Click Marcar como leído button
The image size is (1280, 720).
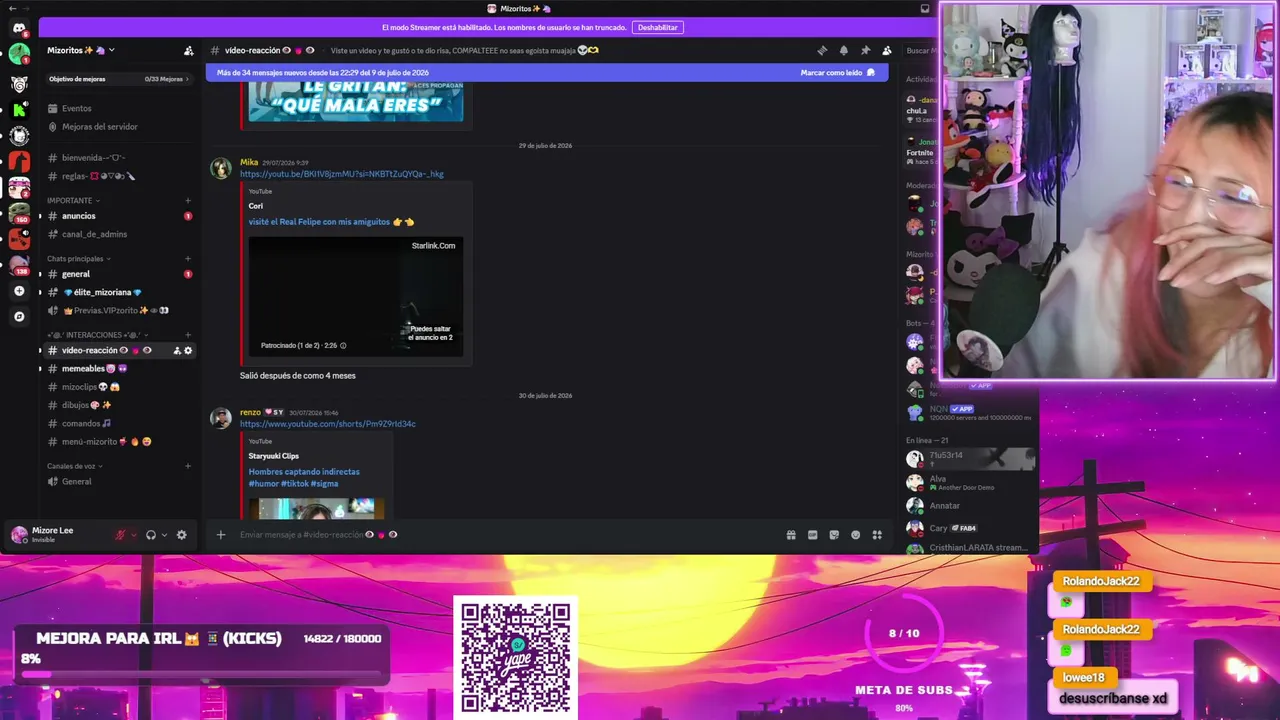[x=838, y=73]
